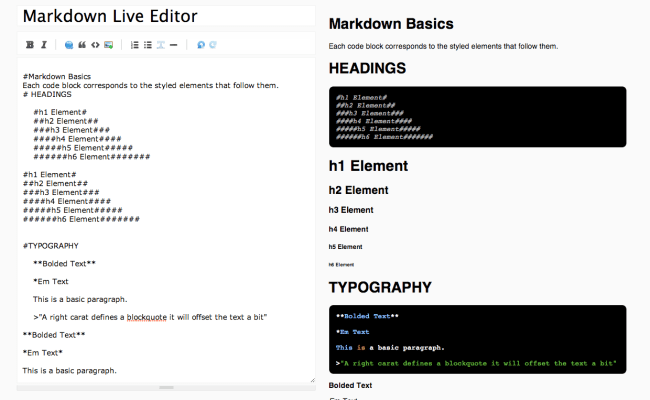Click 'Each code block corresponds' sentence in the preview
The height and width of the screenshot is (400, 650).
443,46
